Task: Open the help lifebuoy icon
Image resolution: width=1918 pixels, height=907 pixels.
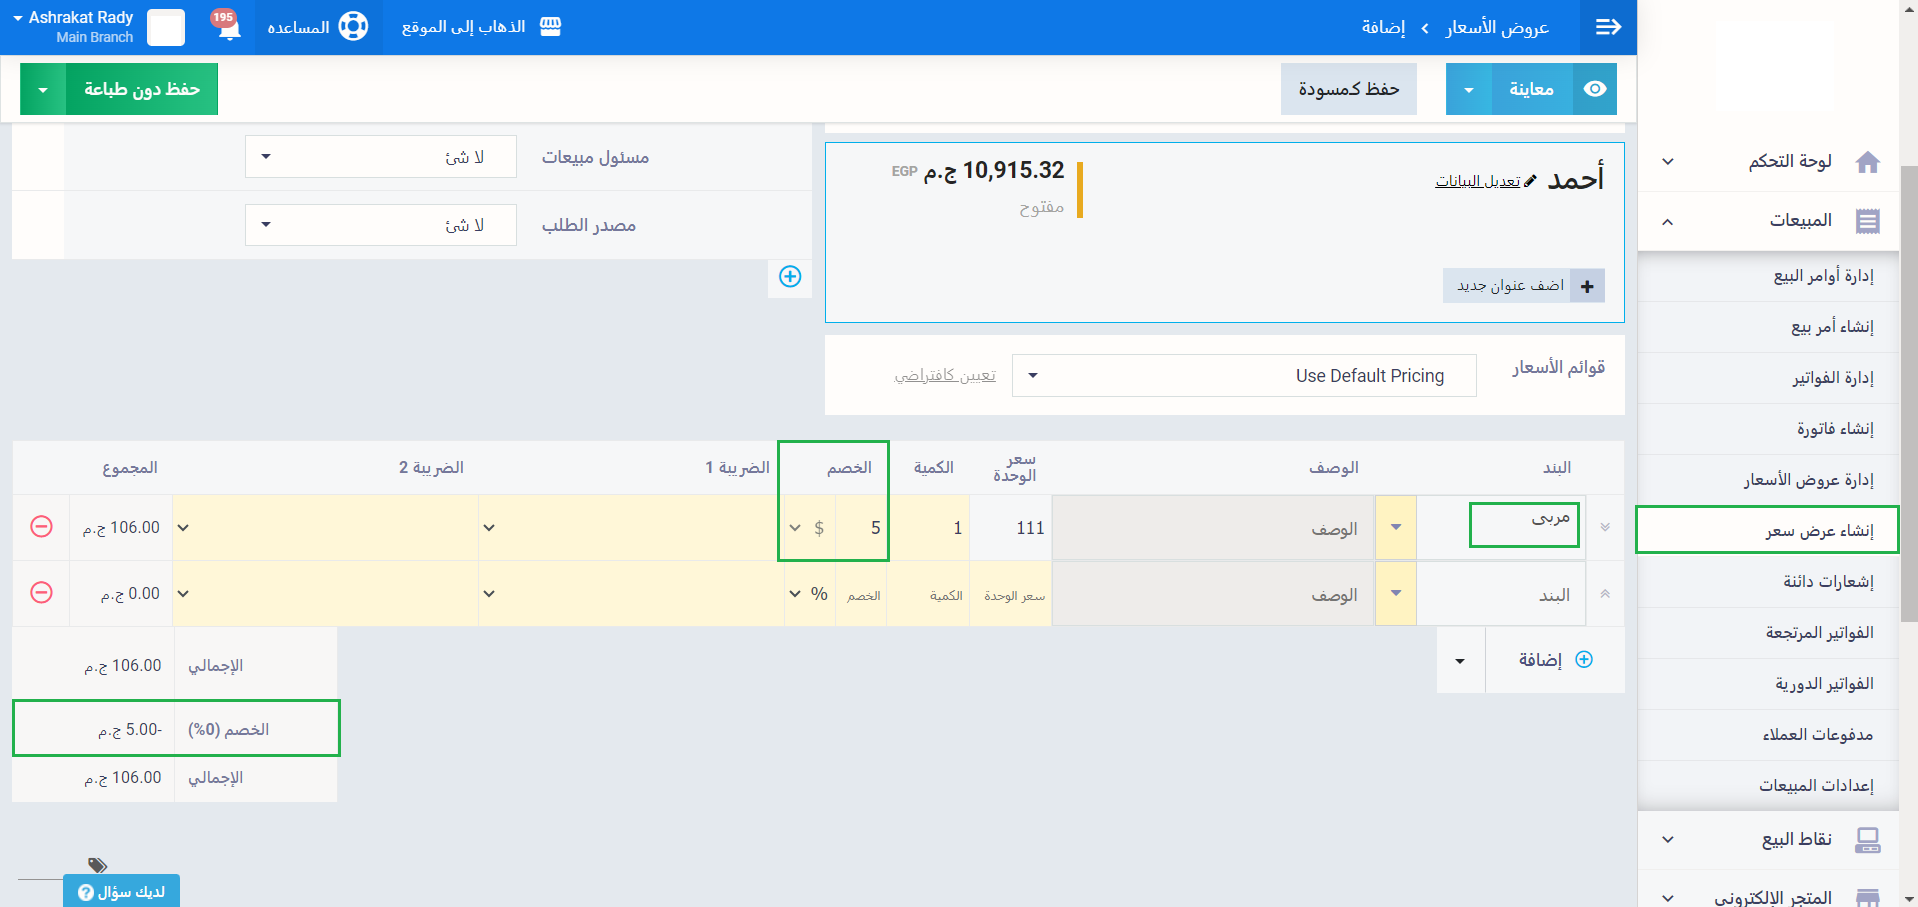Action: [x=353, y=27]
